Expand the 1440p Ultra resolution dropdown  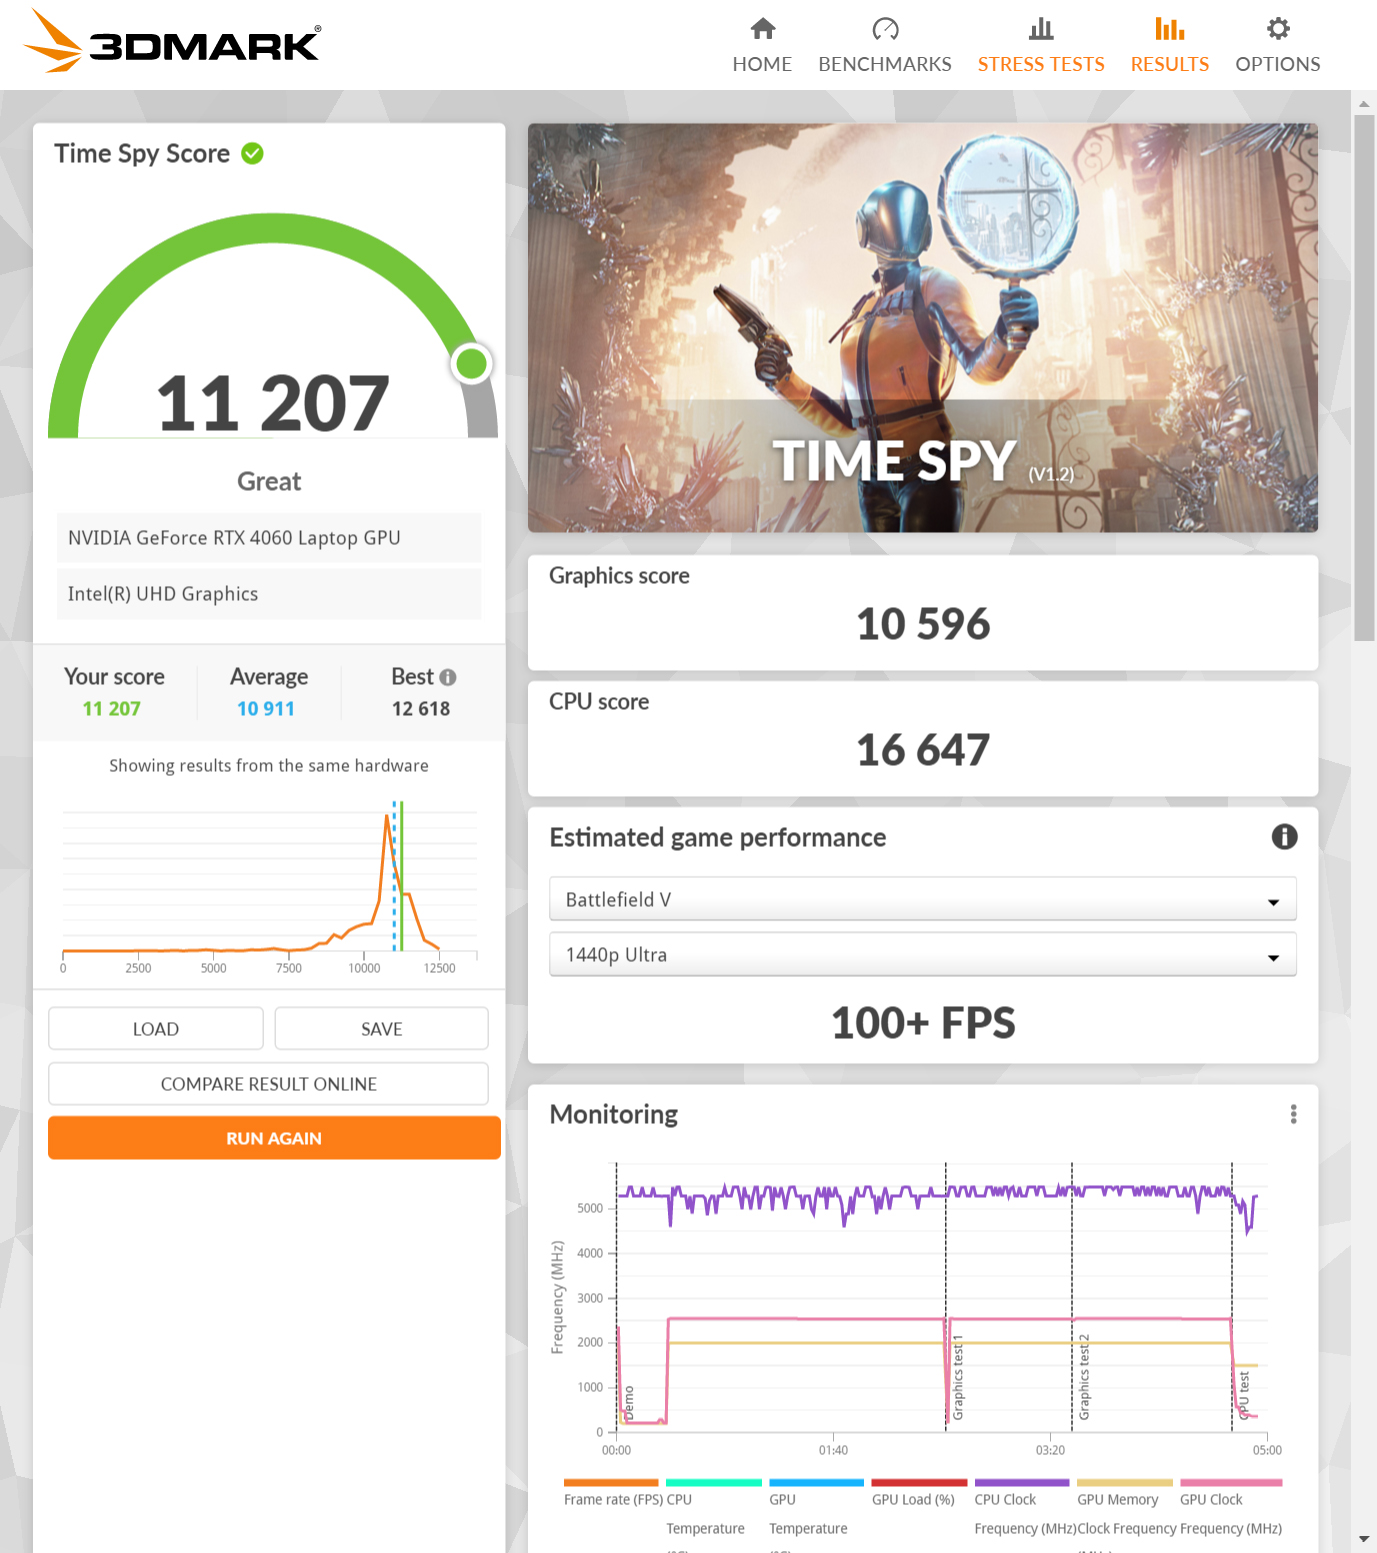(x=923, y=954)
